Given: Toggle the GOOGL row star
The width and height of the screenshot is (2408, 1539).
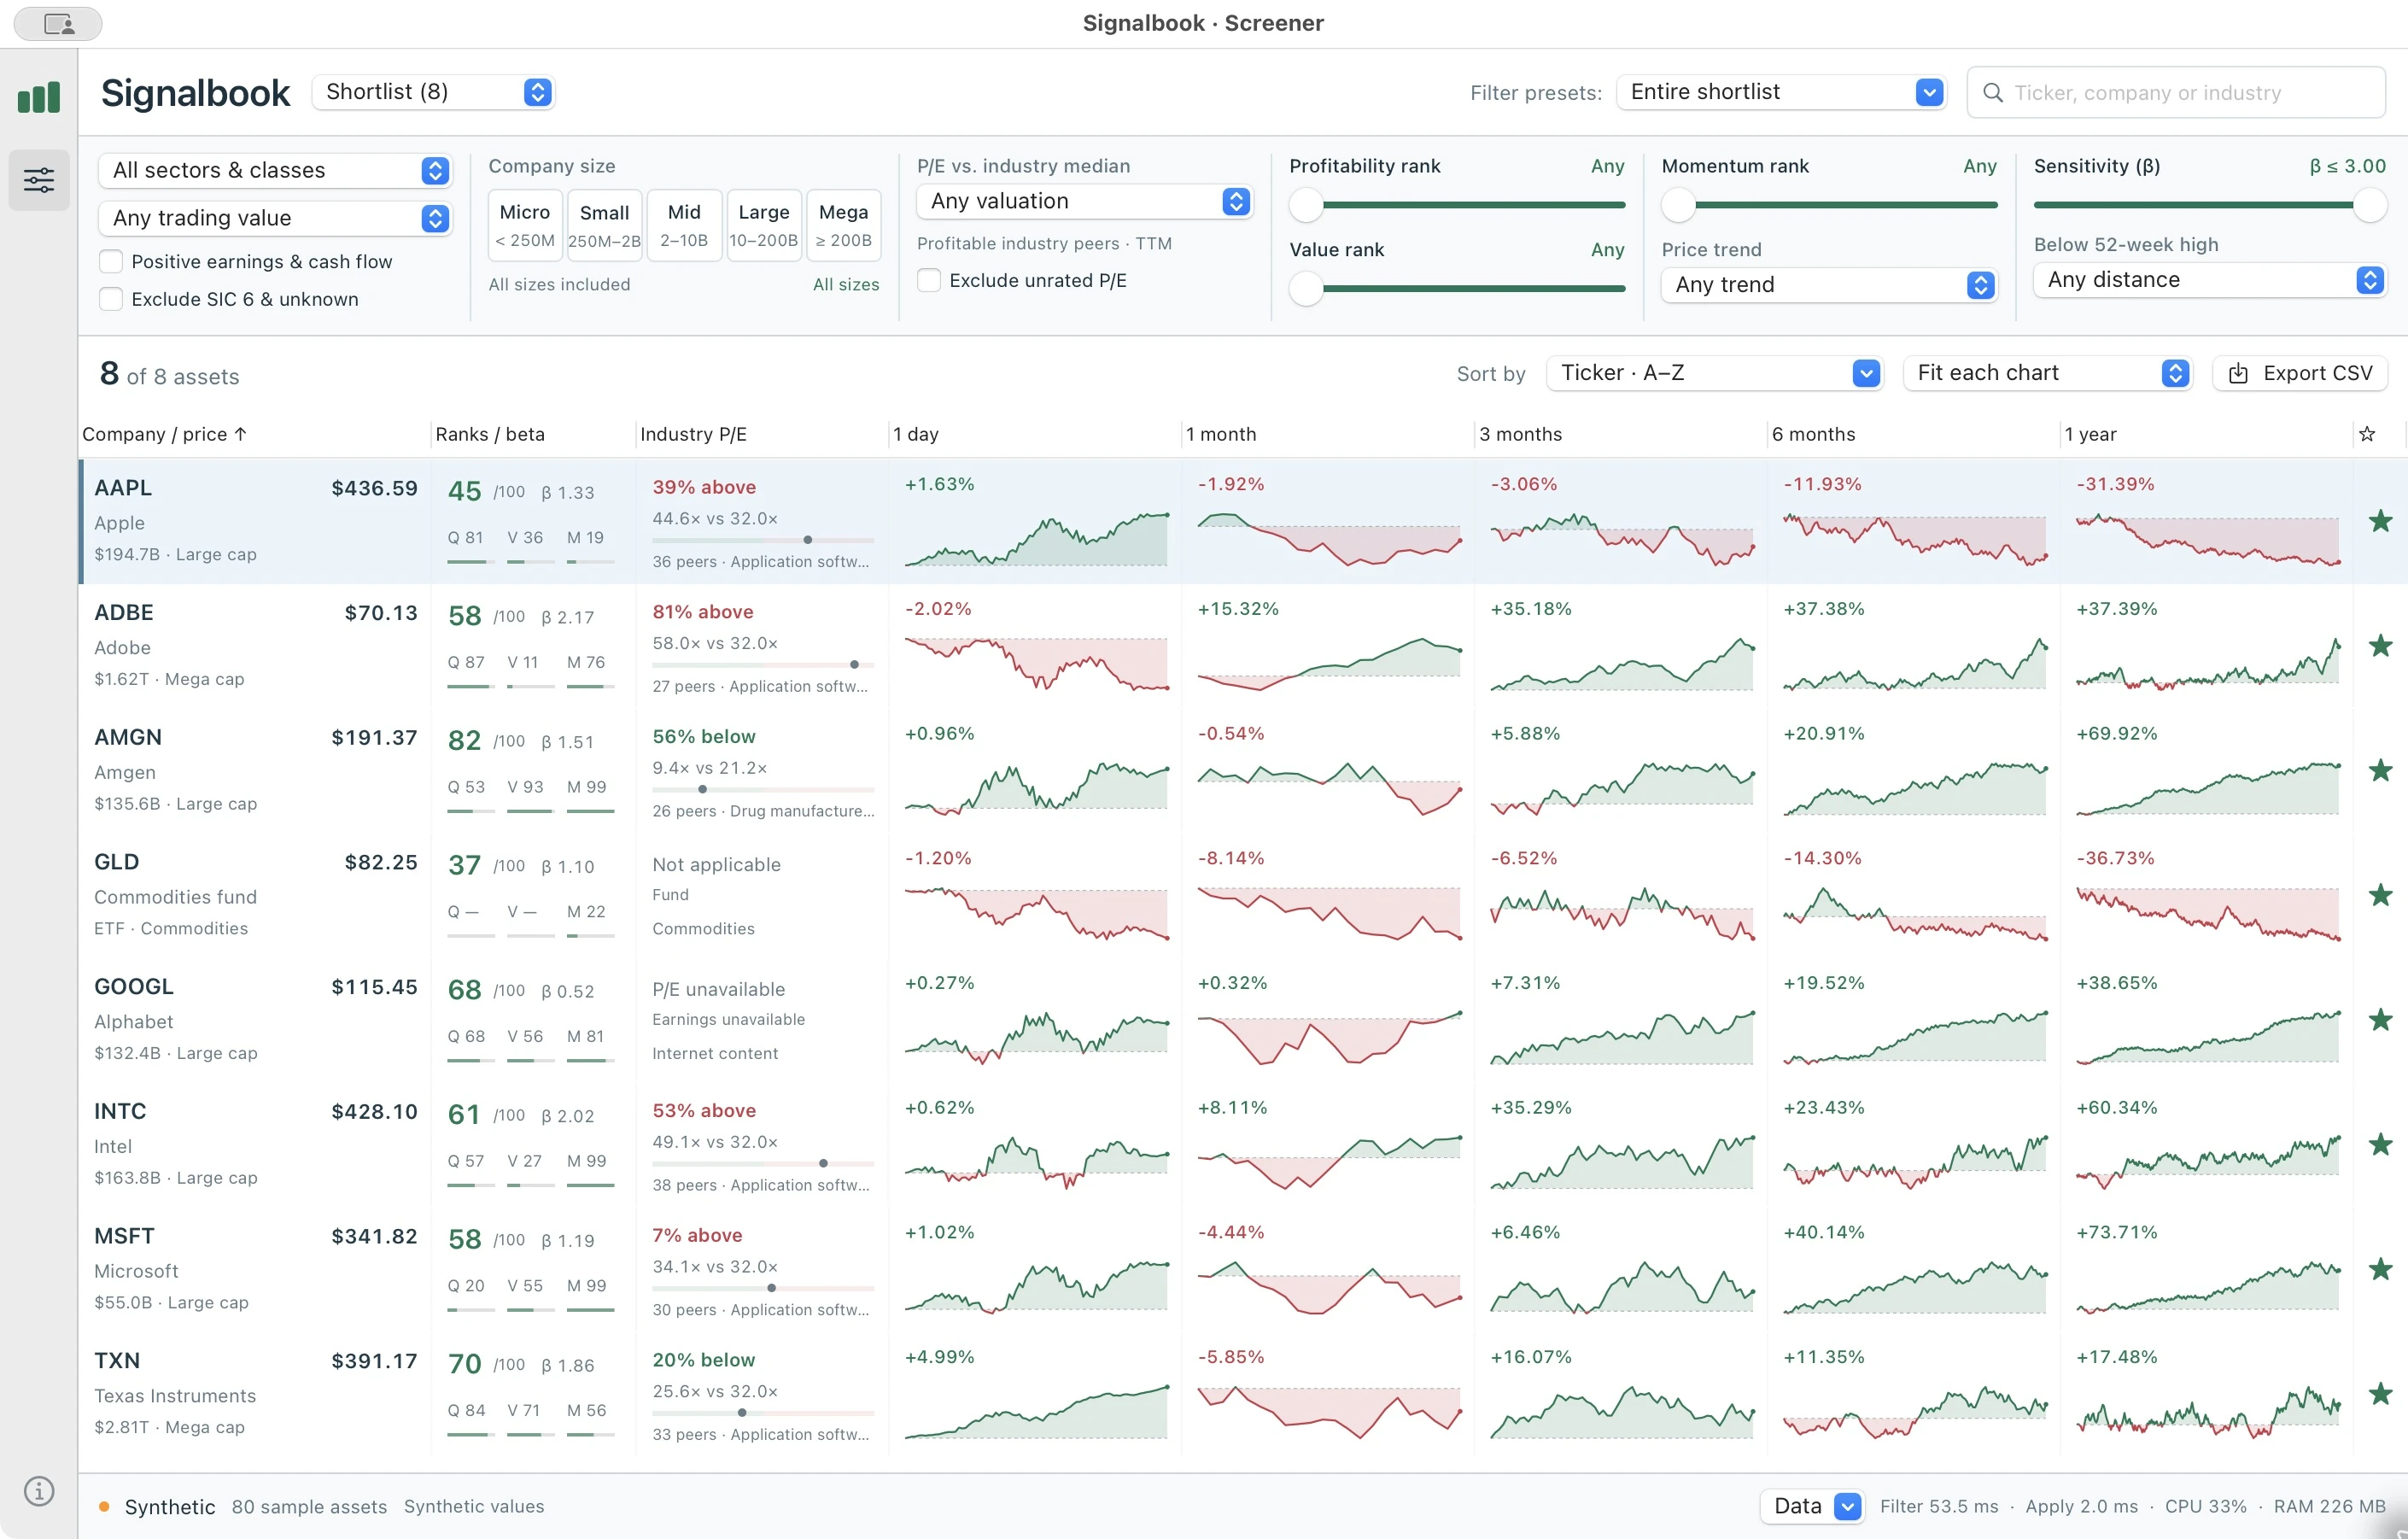Looking at the screenshot, I should (2380, 1020).
